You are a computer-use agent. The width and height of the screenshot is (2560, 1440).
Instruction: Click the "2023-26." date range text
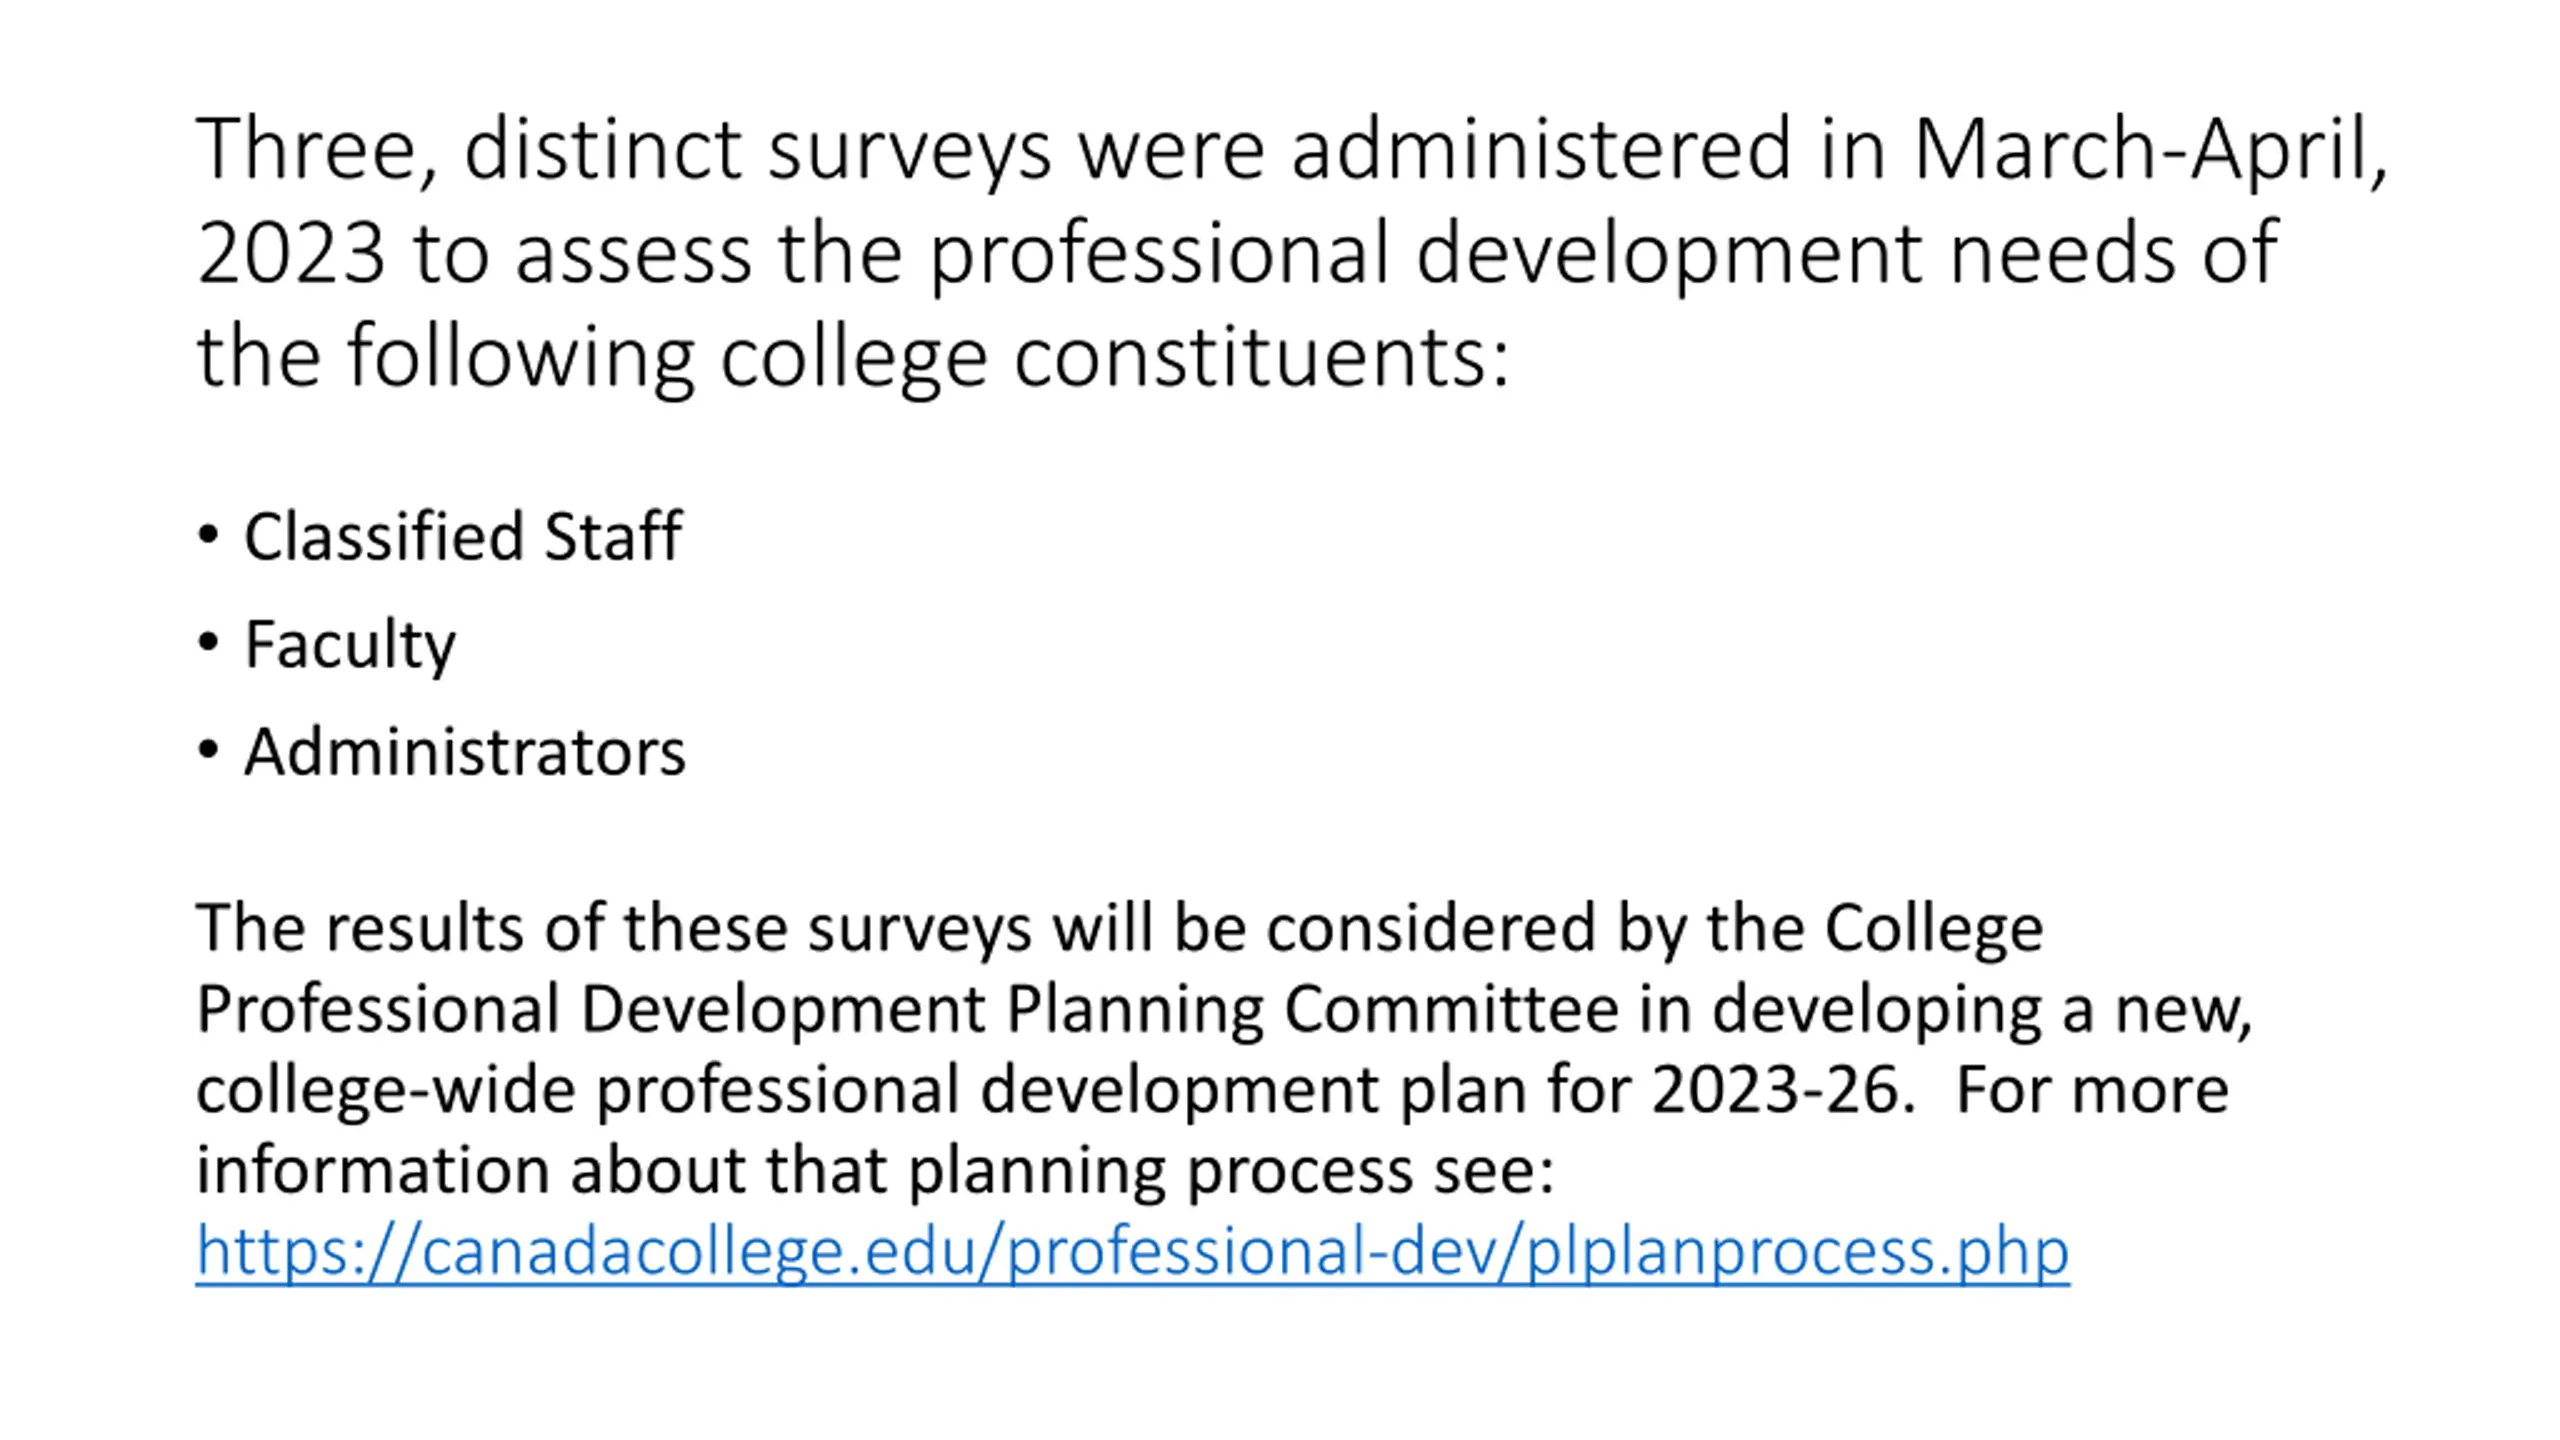[x=1783, y=1089]
